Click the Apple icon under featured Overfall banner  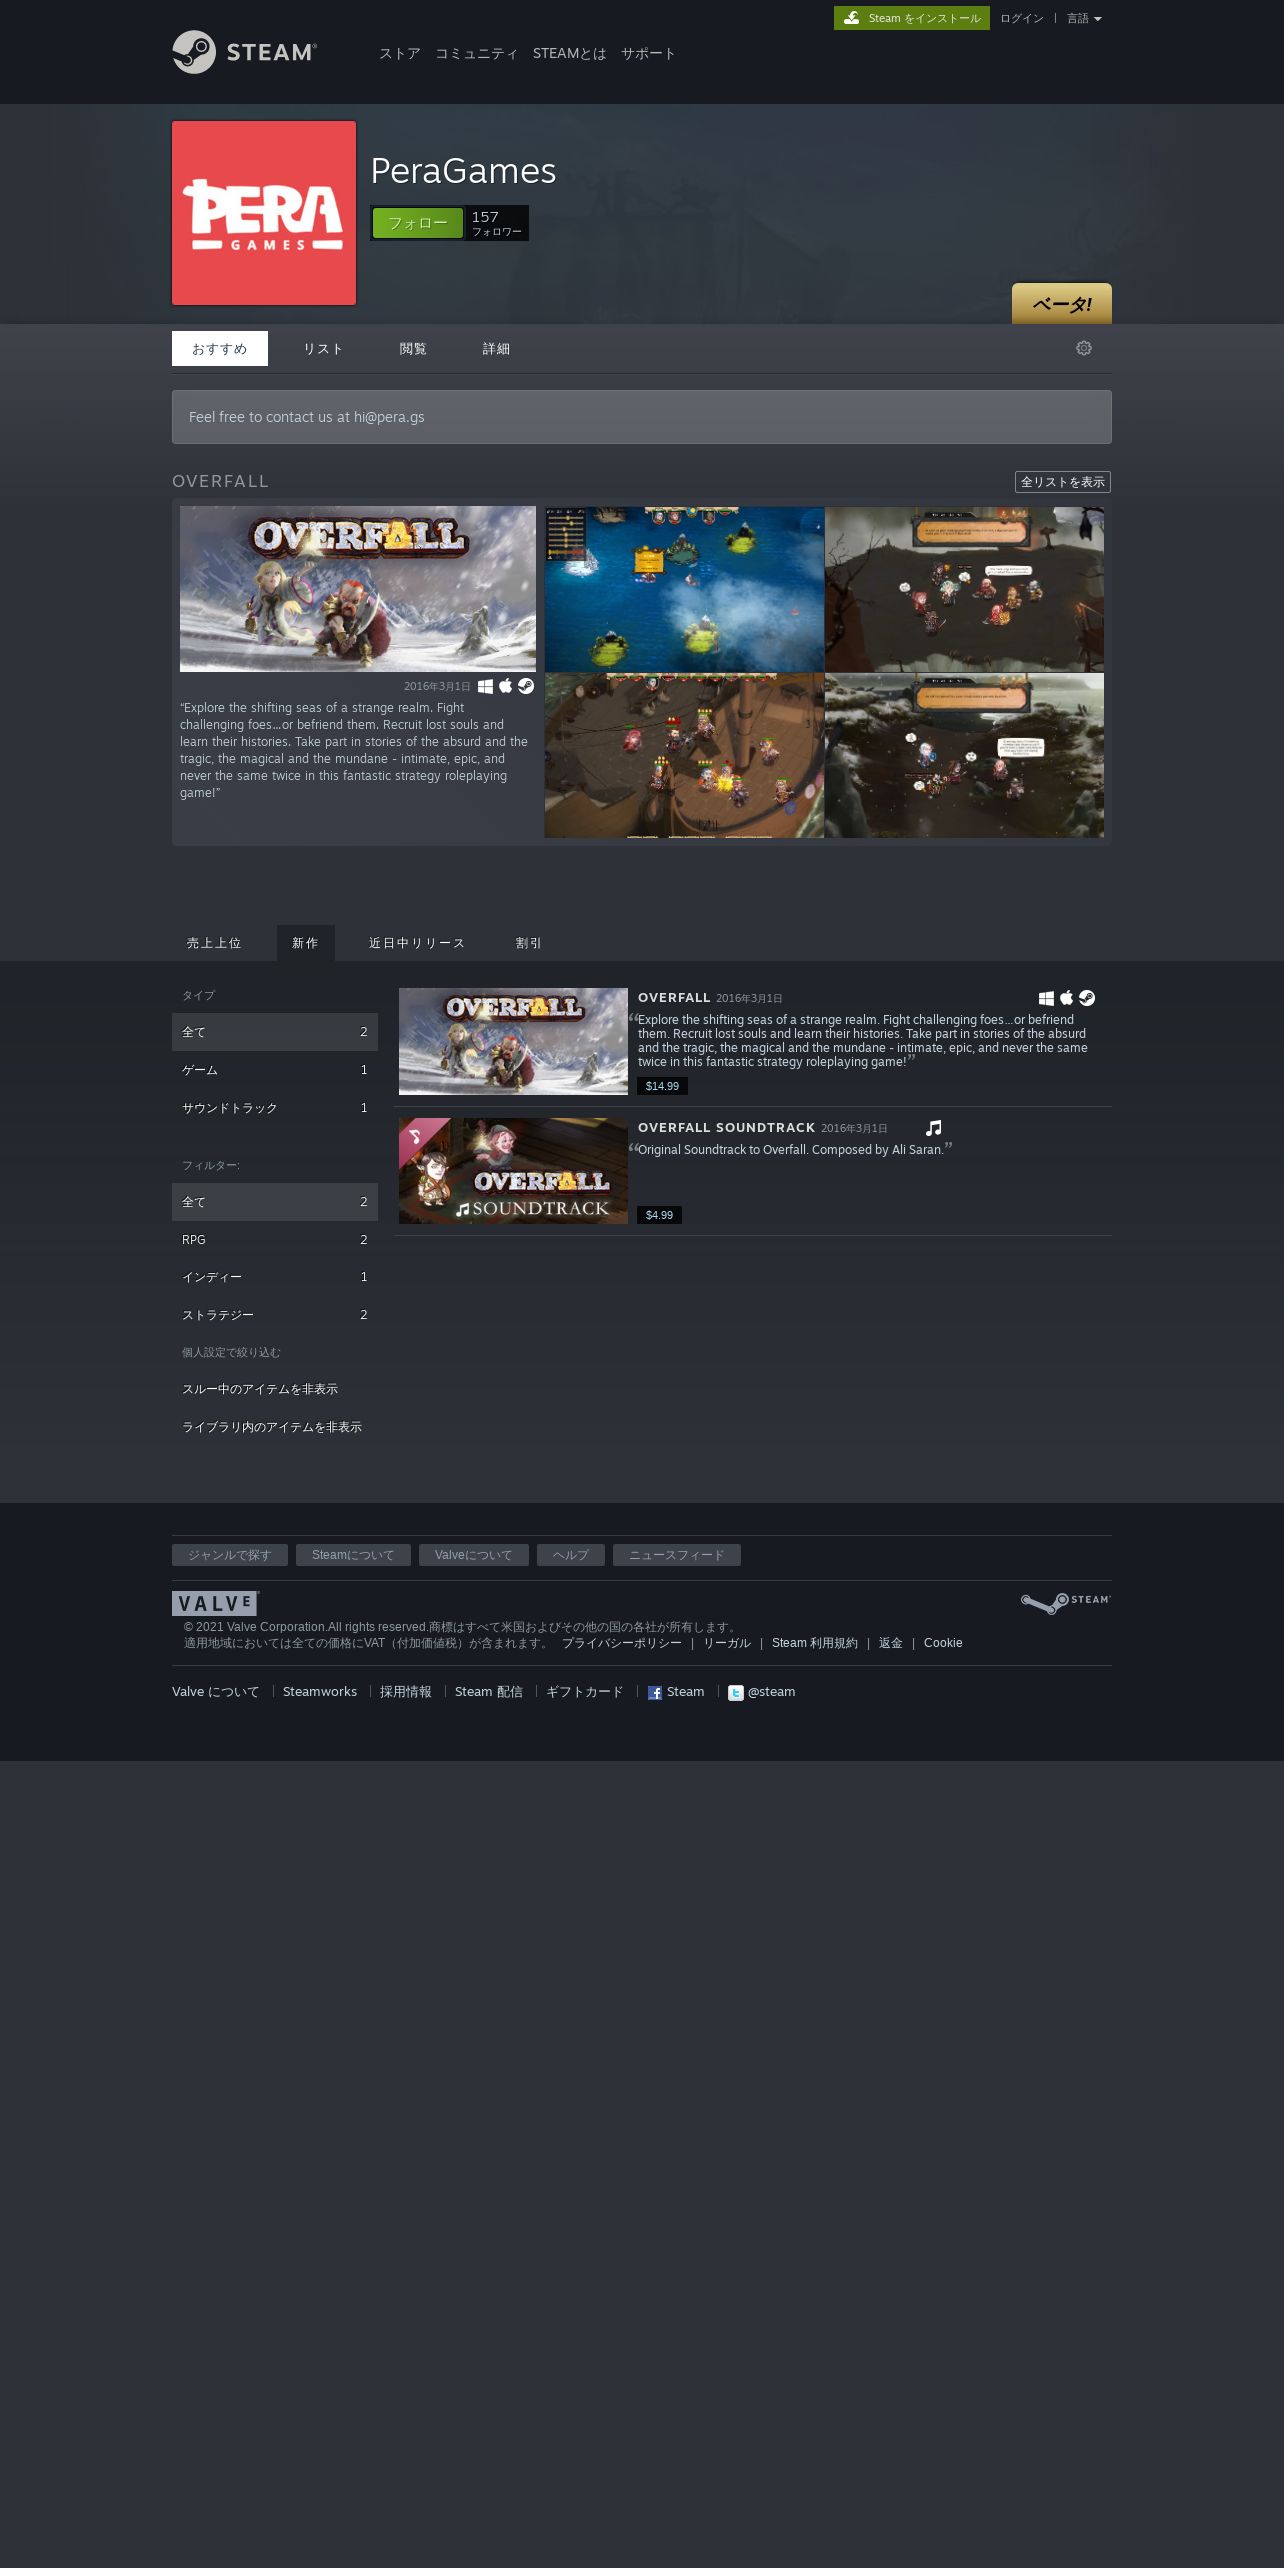pos(505,686)
